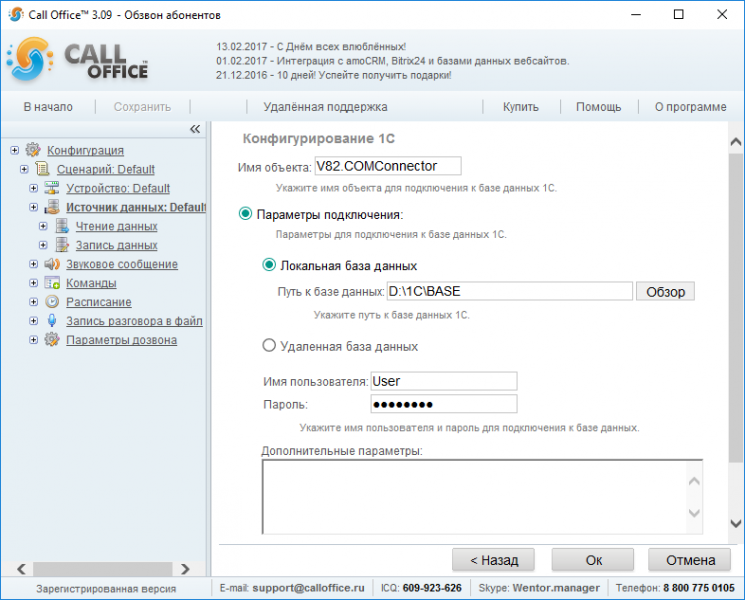This screenshot has height=600, width=745.
Task: Click the Пароль input field
Action: click(x=444, y=404)
